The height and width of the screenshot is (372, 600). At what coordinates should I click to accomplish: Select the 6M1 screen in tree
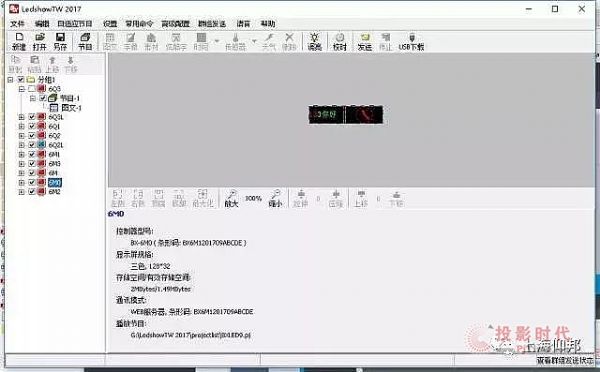pyautogui.click(x=54, y=154)
